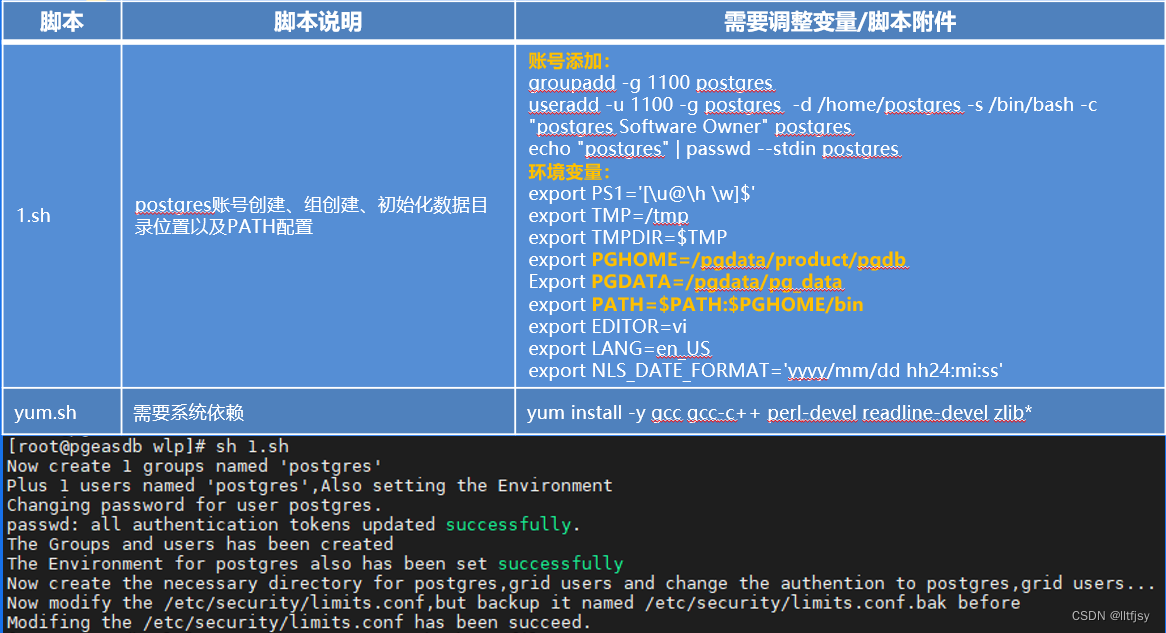Click the echo passwd --stdin line
The image size is (1166, 633).
(715, 150)
